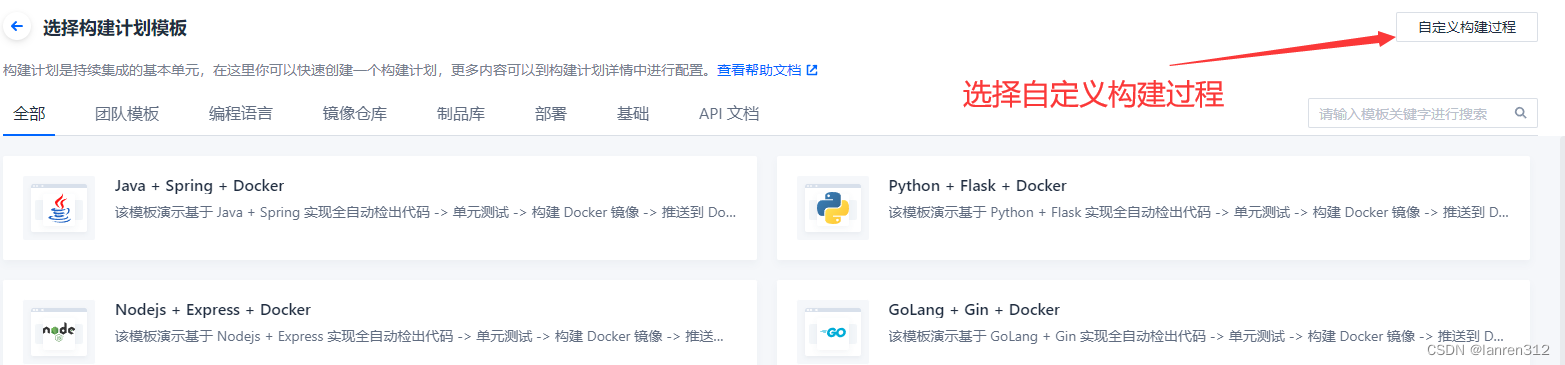Switch to the 编程语言 tab
The height and width of the screenshot is (365, 1565).
(241, 114)
